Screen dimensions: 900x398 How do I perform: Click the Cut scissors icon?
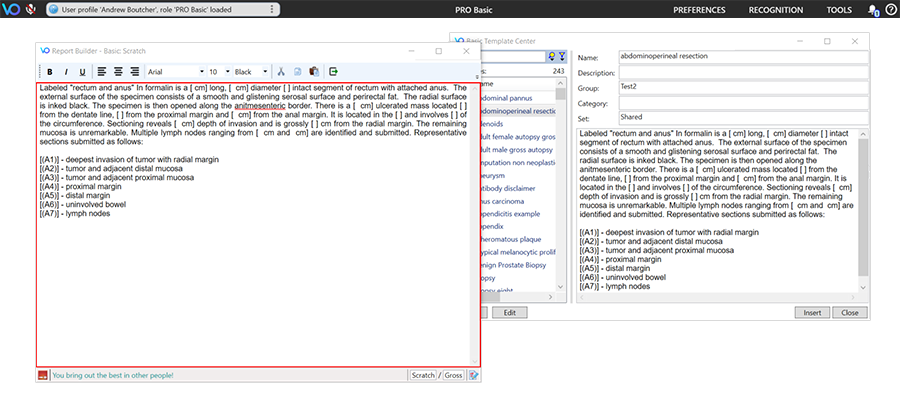click(281, 72)
